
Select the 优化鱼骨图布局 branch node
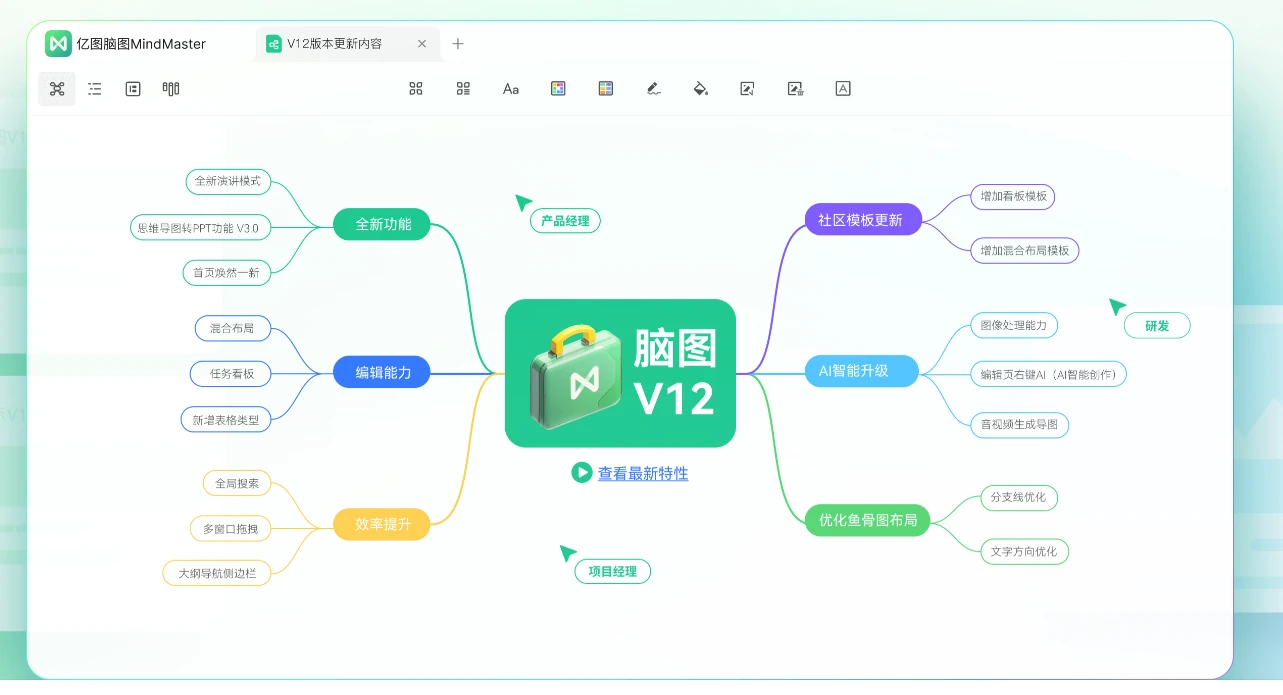point(868,520)
